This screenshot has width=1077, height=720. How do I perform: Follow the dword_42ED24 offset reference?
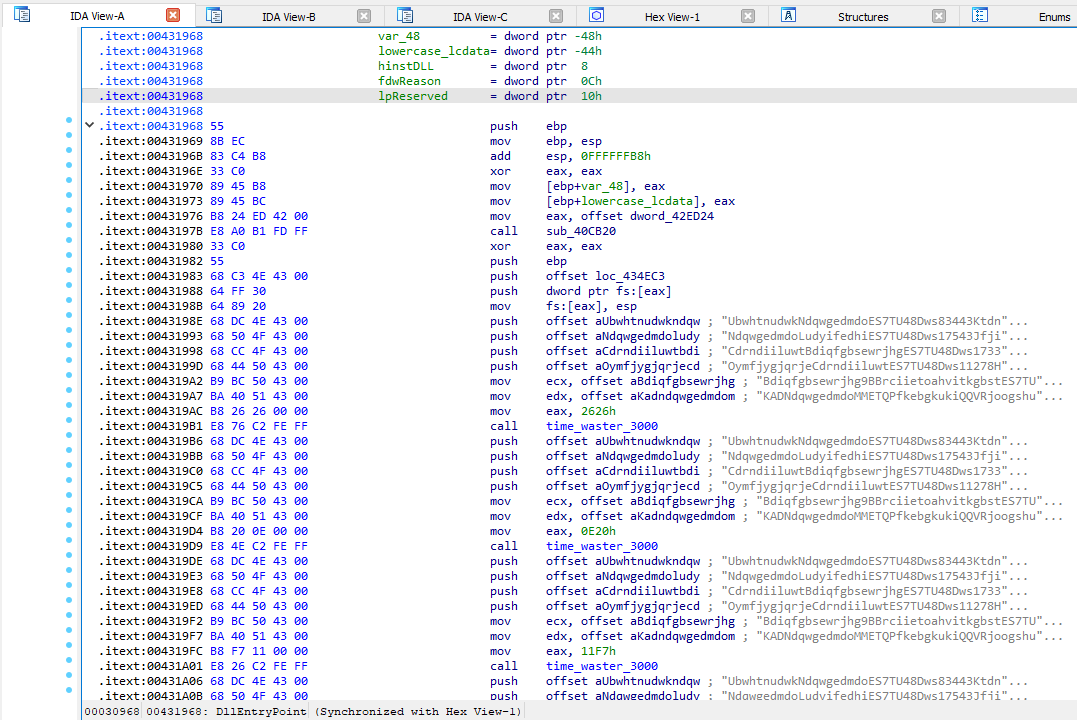[671, 216]
